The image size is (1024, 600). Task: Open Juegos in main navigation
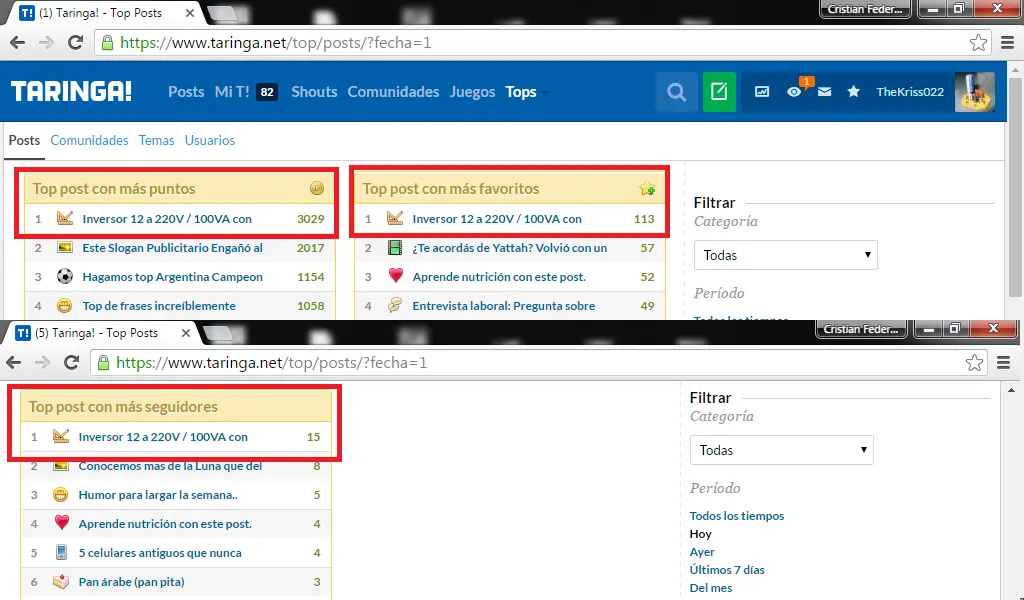472,92
